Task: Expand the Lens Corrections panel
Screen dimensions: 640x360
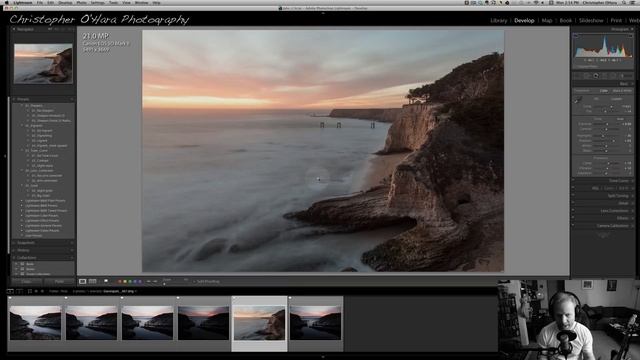Action: click(632, 211)
